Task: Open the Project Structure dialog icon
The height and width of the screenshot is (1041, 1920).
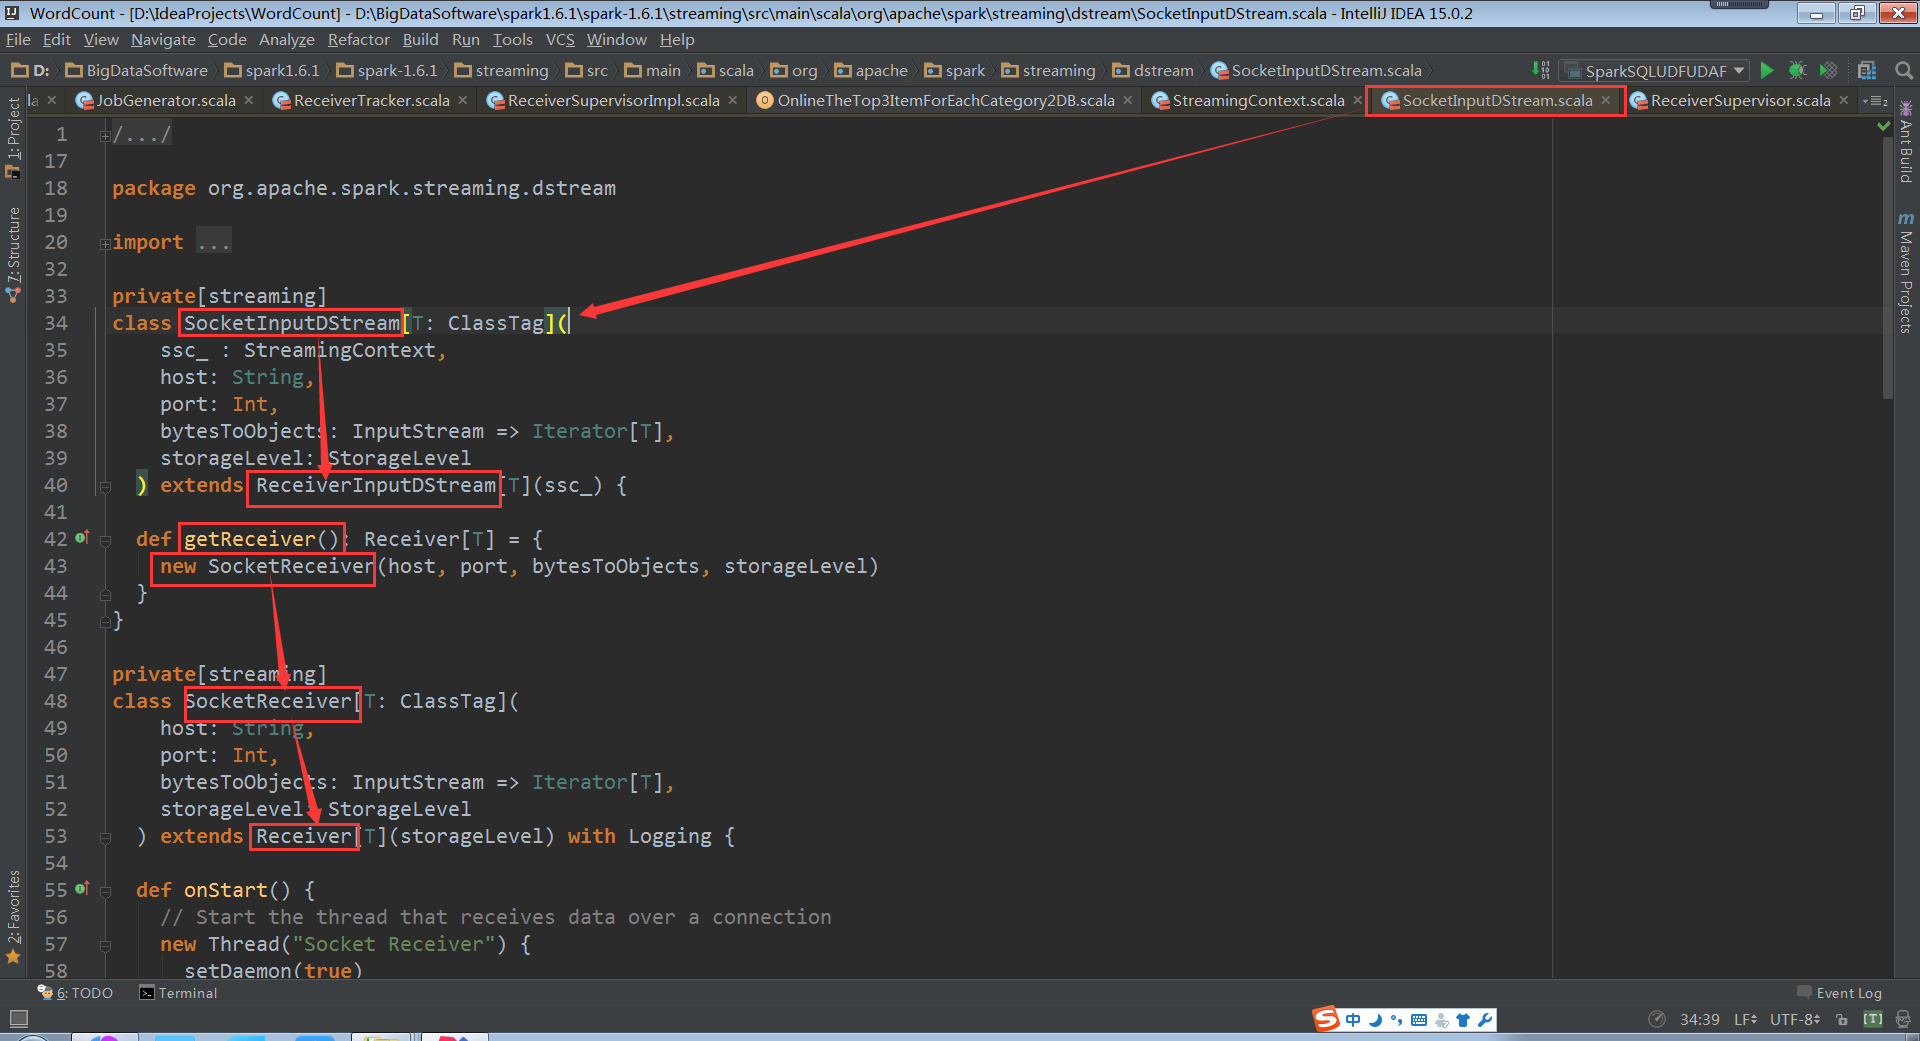Action: tap(1867, 70)
